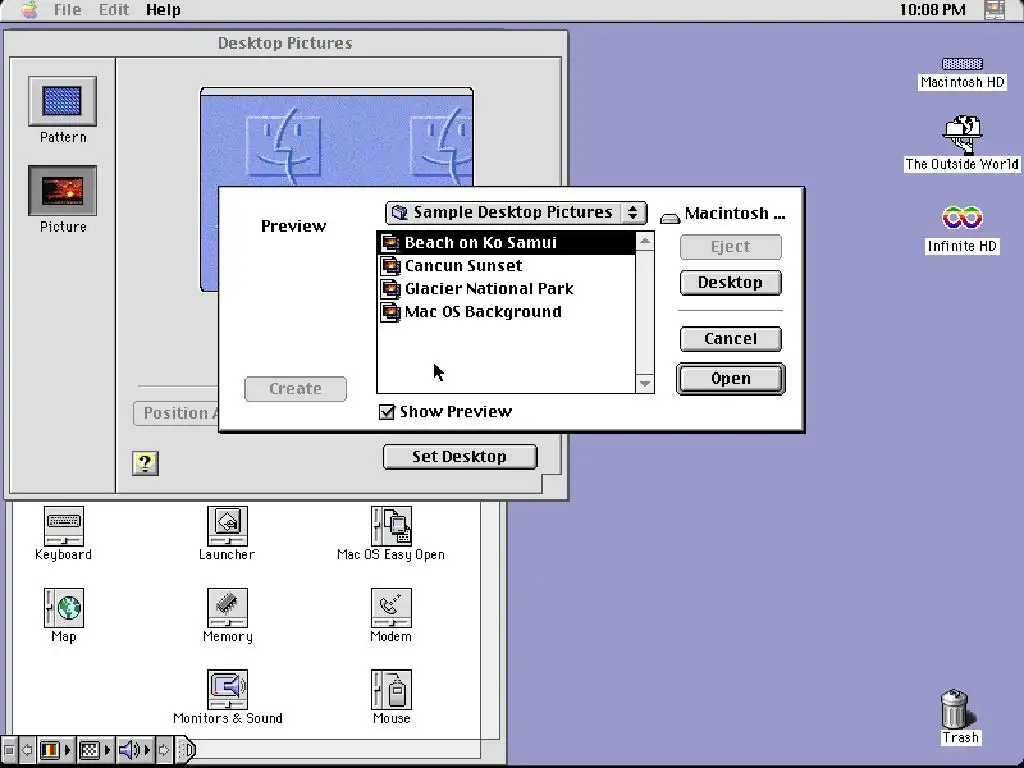The height and width of the screenshot is (768, 1024).
Task: Select the Picture icon in Desktop Pictures
Action: 62,190
